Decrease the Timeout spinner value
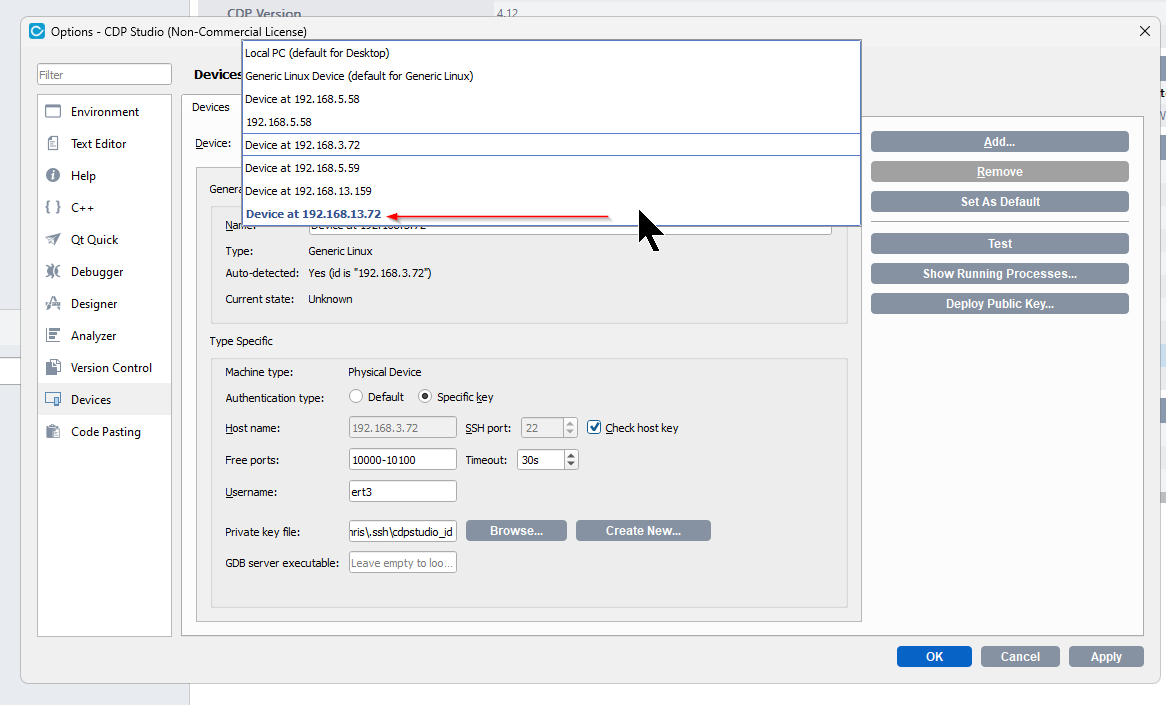The height and width of the screenshot is (705, 1166). pyautogui.click(x=570, y=464)
